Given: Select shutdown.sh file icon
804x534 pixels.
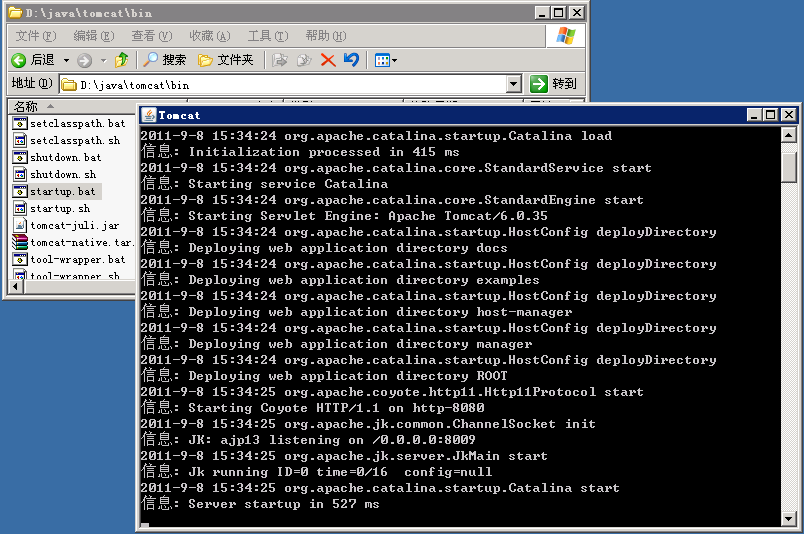Looking at the screenshot, I should (19, 174).
